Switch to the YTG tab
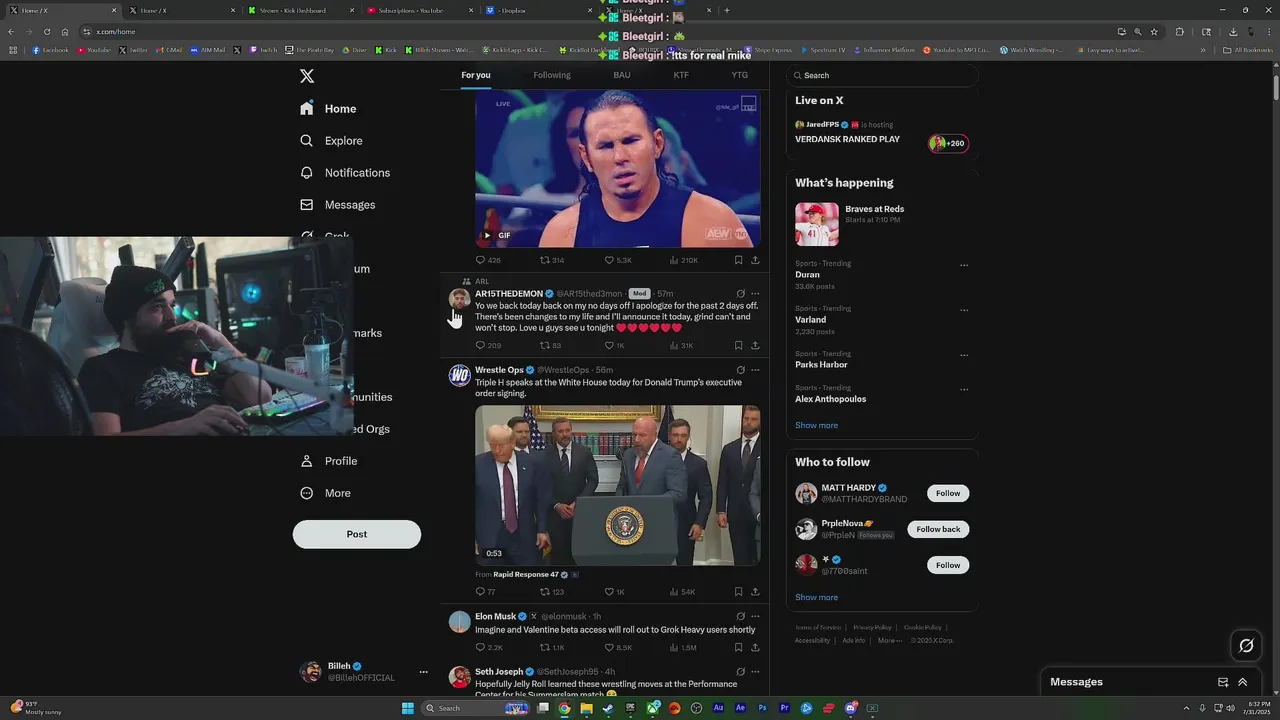Image resolution: width=1280 pixels, height=720 pixels. [740, 75]
